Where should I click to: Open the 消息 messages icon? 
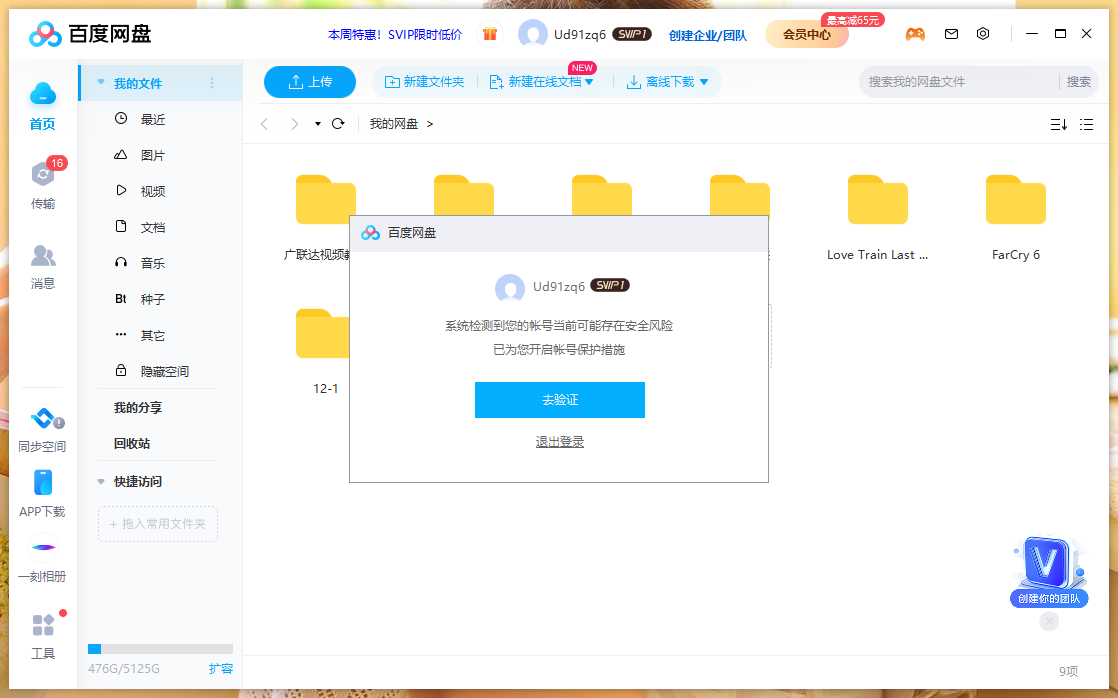pos(43,256)
